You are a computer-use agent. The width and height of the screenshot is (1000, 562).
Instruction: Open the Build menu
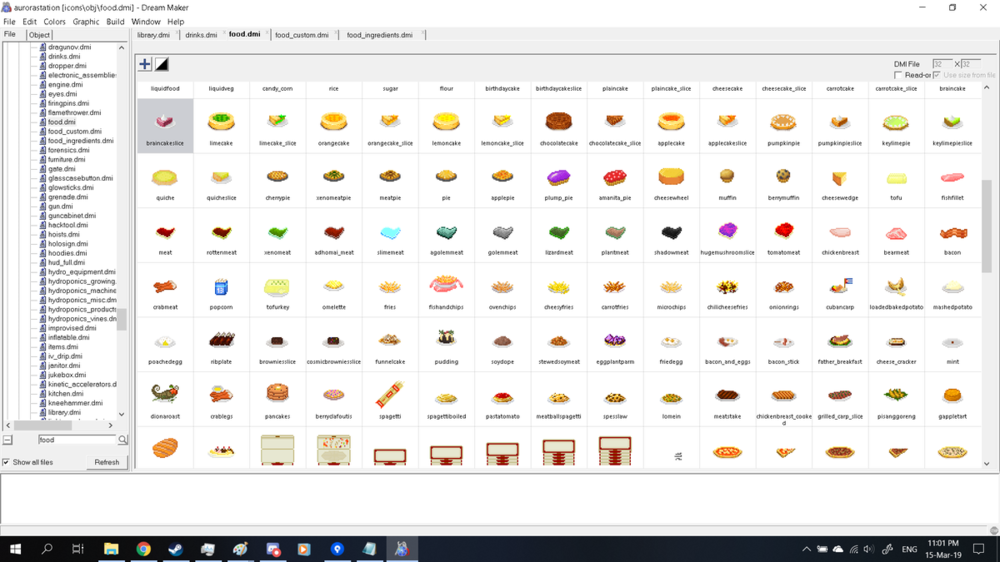pos(115,22)
